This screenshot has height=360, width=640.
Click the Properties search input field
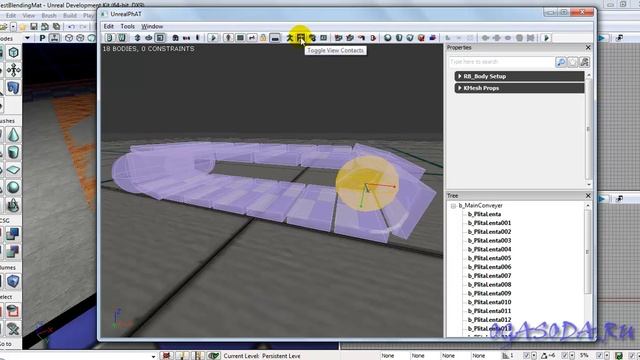[501, 62]
